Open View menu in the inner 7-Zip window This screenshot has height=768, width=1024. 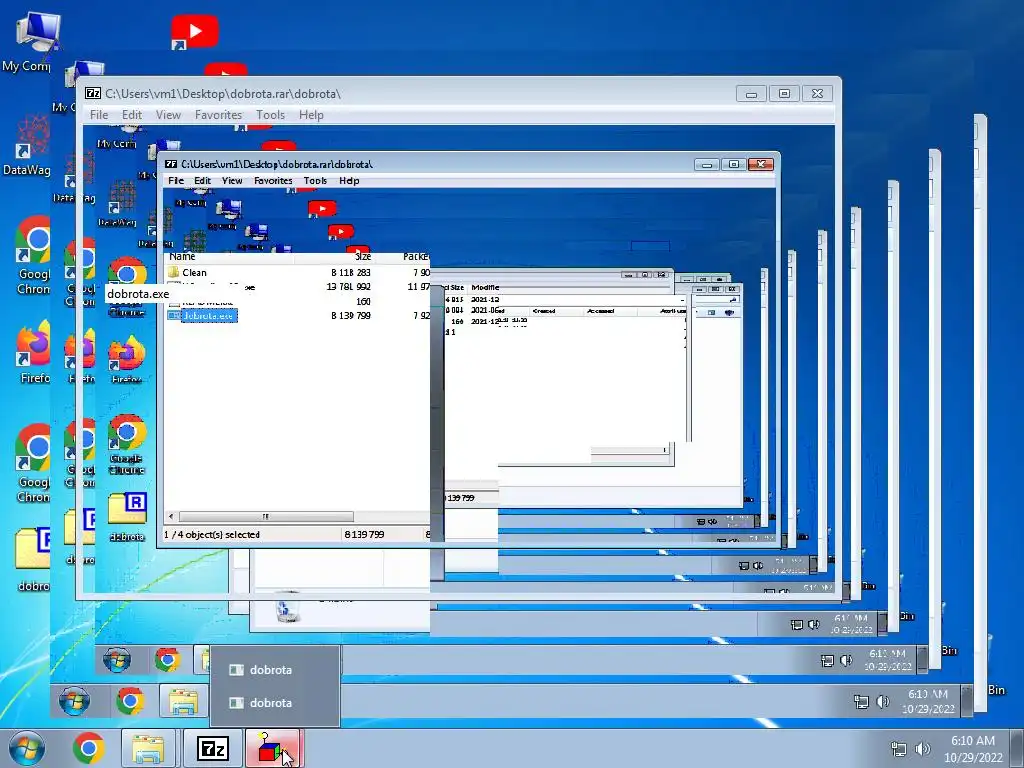tap(232, 181)
